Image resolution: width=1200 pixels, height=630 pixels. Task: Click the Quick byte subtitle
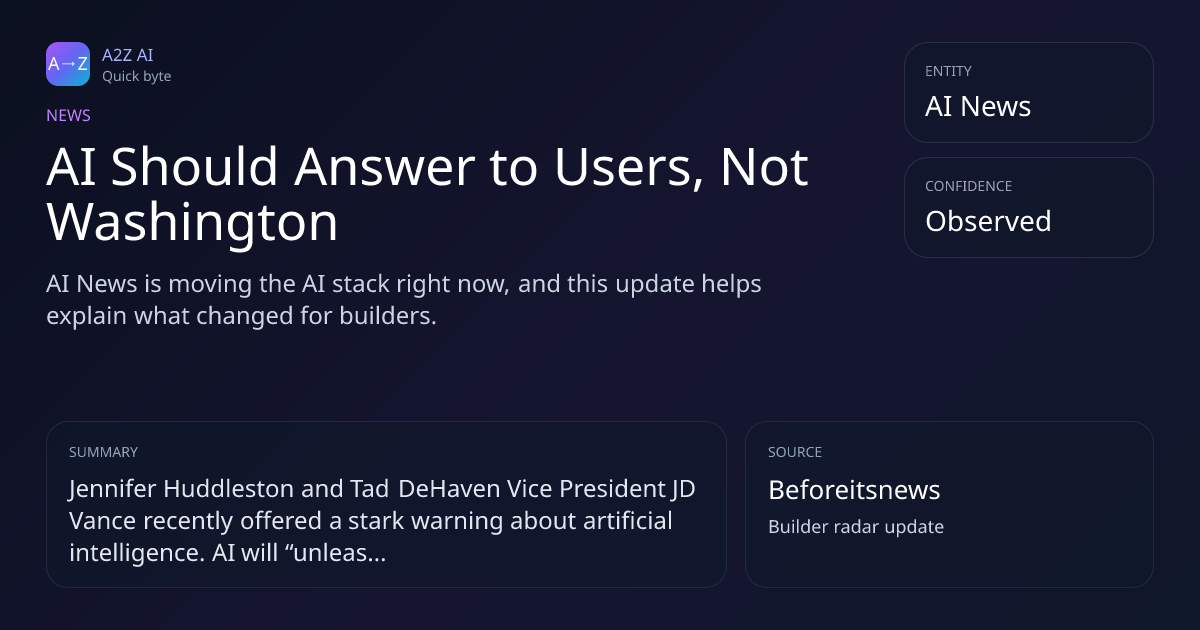pyautogui.click(x=136, y=76)
